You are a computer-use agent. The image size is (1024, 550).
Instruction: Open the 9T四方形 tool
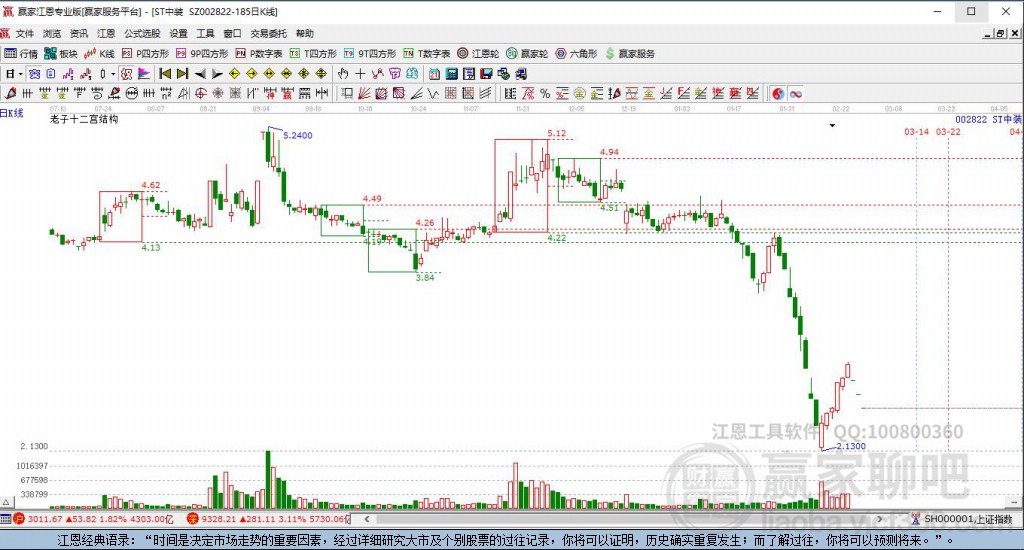click(370, 54)
